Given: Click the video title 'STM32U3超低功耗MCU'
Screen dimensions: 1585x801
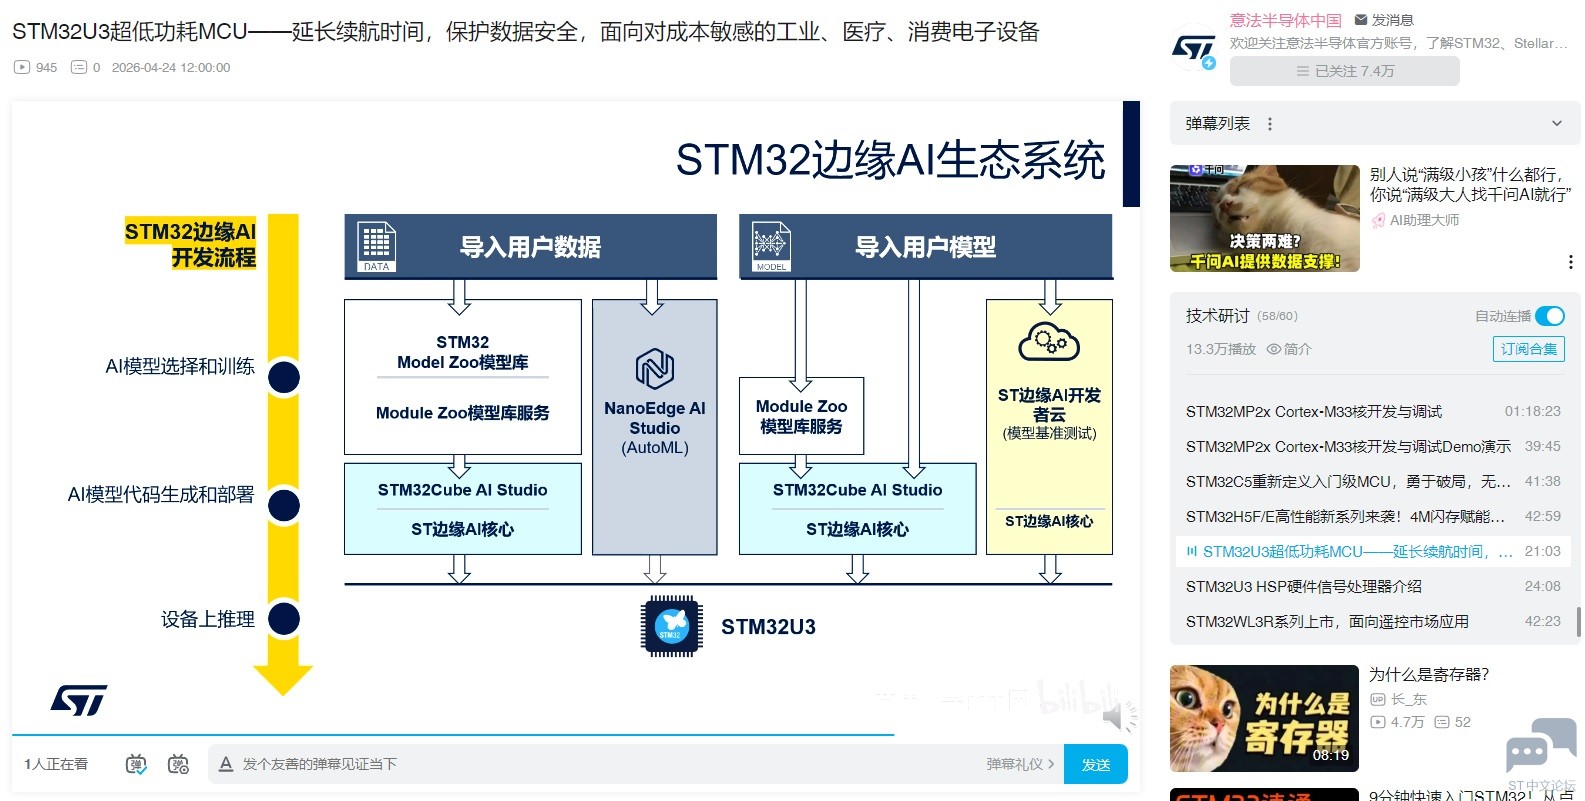Looking at the screenshot, I should click(x=525, y=32).
